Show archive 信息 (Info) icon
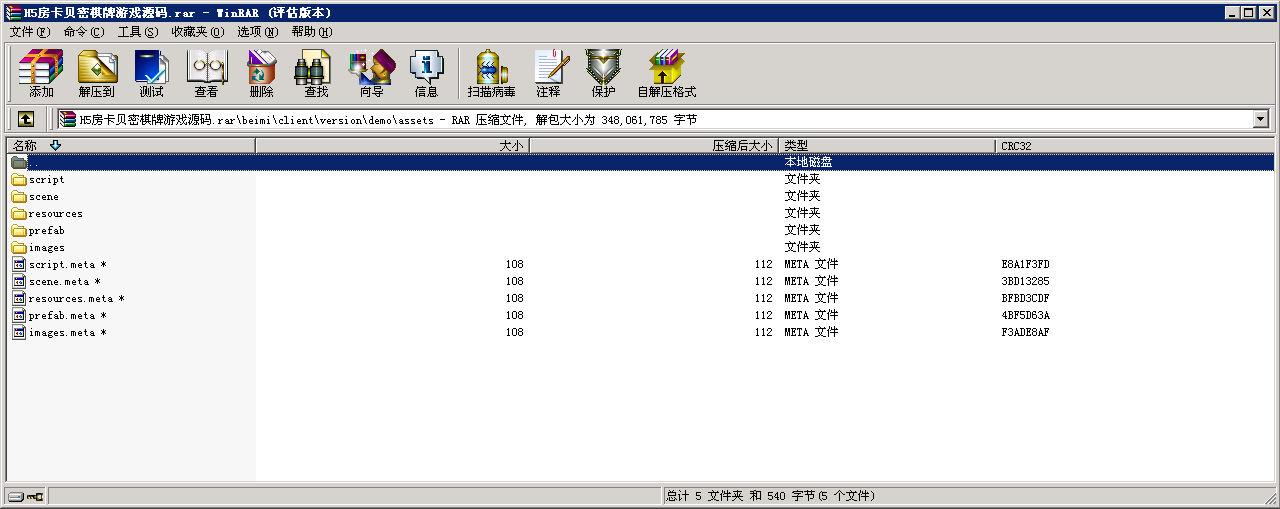 point(426,74)
